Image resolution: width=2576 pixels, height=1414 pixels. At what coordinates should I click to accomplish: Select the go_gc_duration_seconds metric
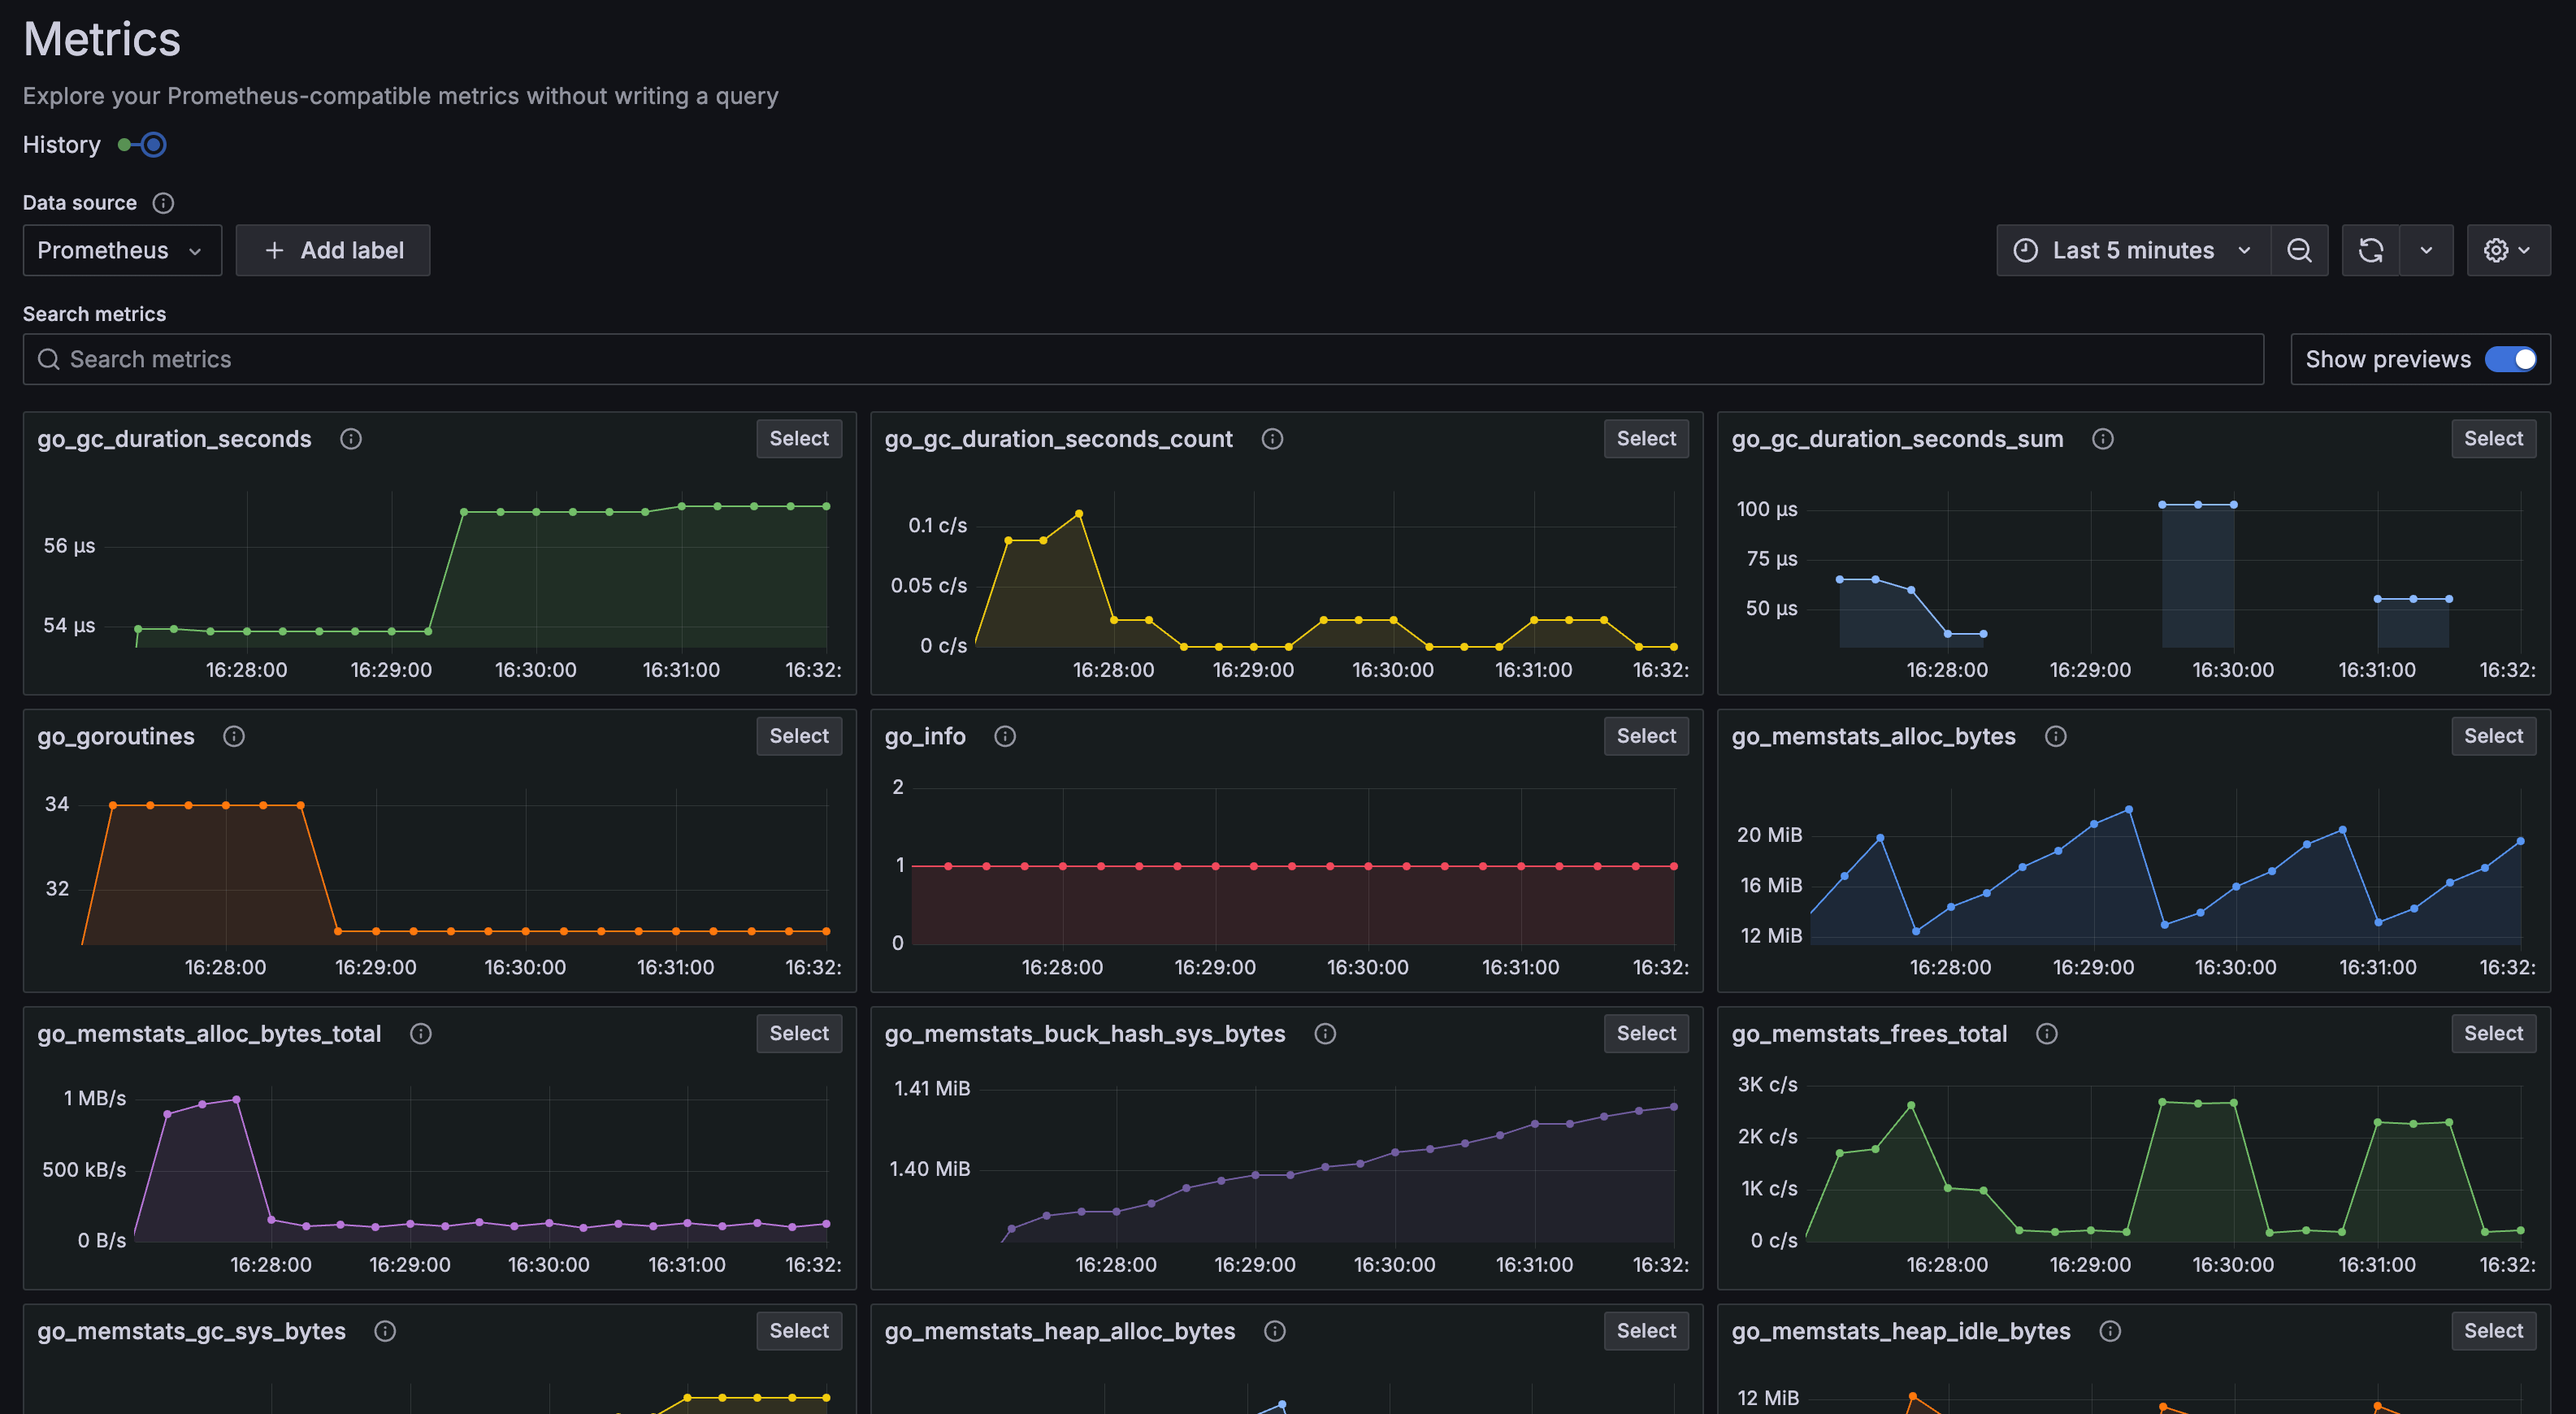coord(798,438)
